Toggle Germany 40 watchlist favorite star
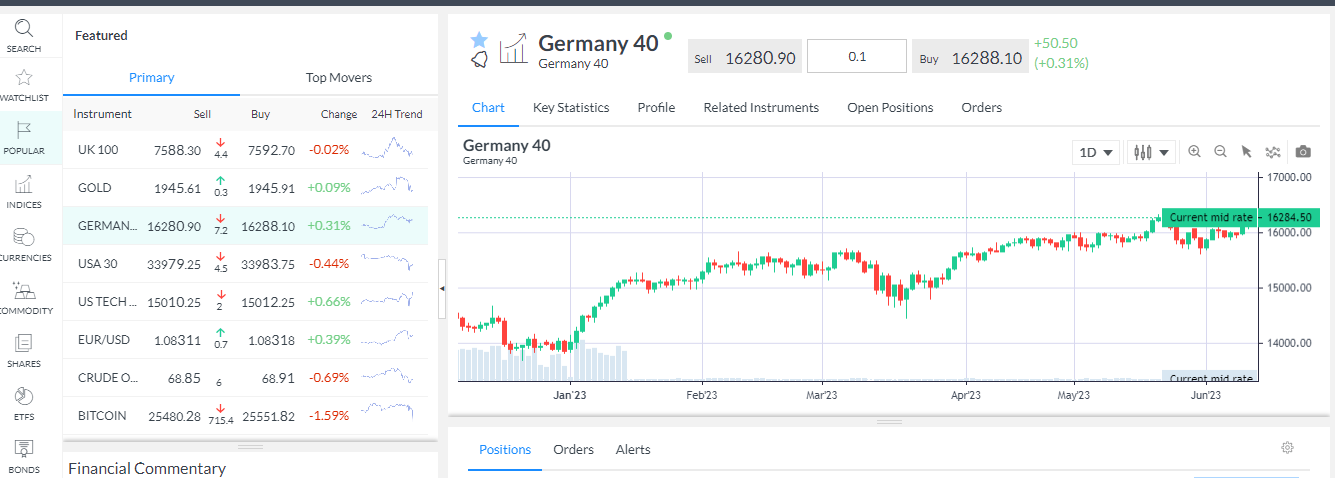This screenshot has width=1335, height=478. (479, 39)
